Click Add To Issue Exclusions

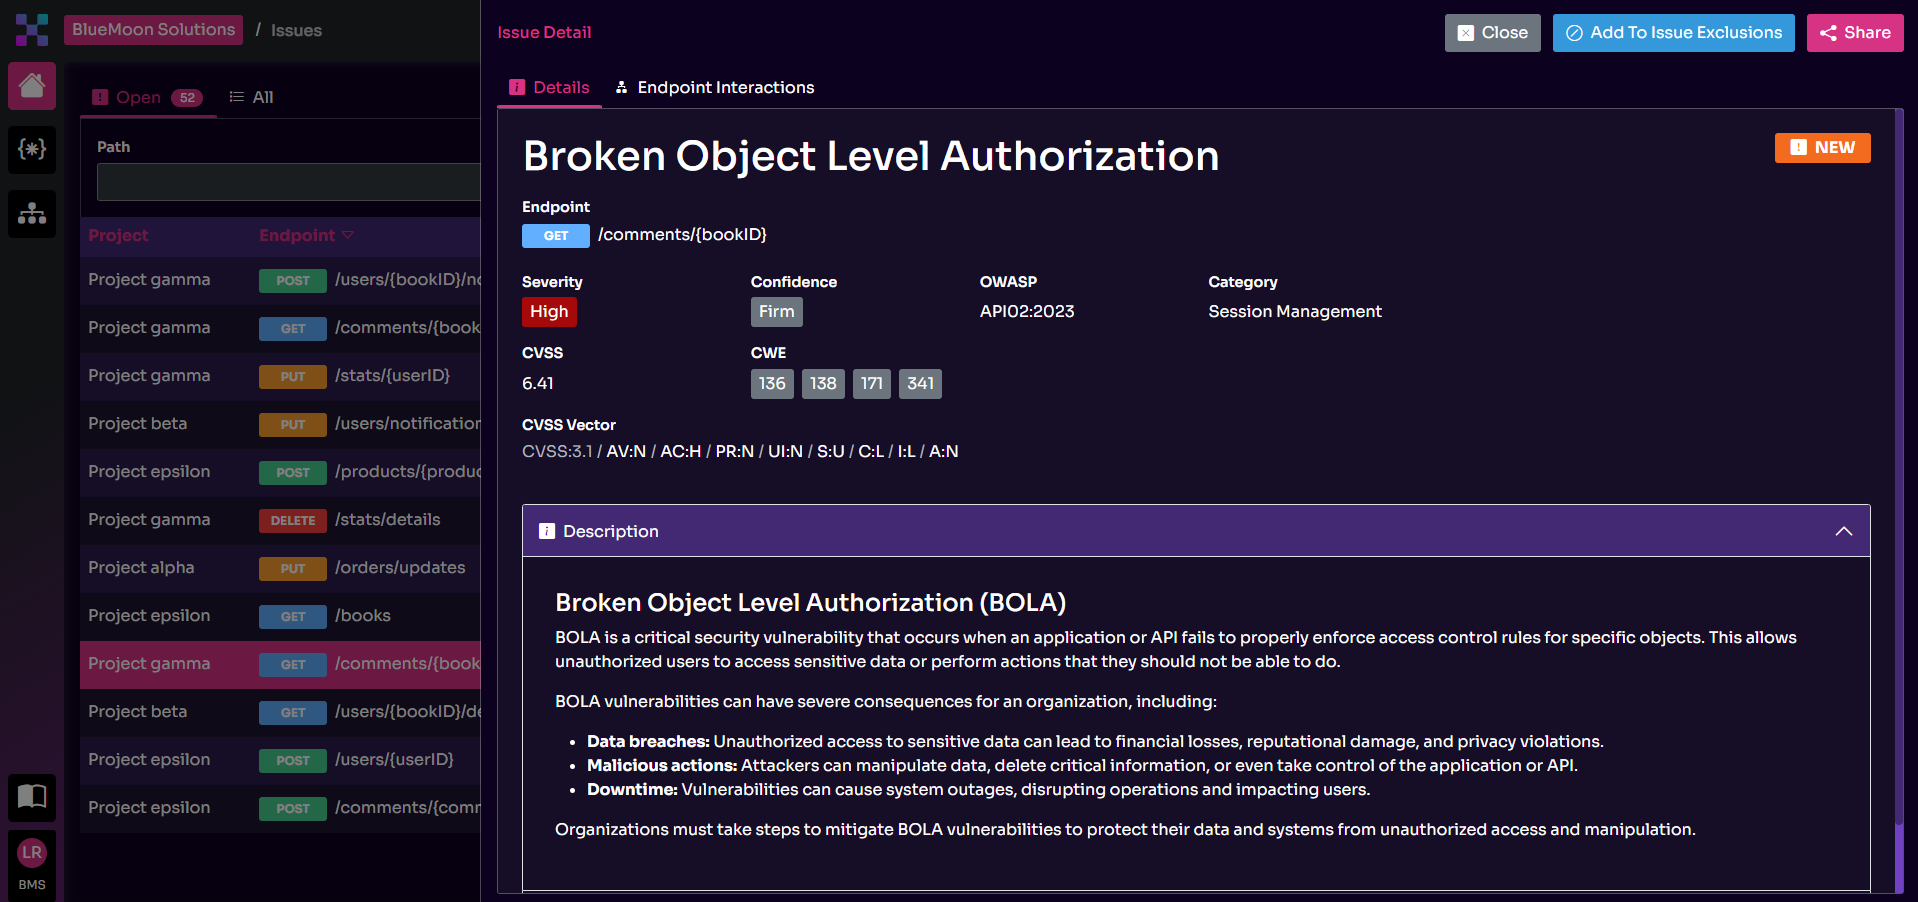[x=1673, y=33]
